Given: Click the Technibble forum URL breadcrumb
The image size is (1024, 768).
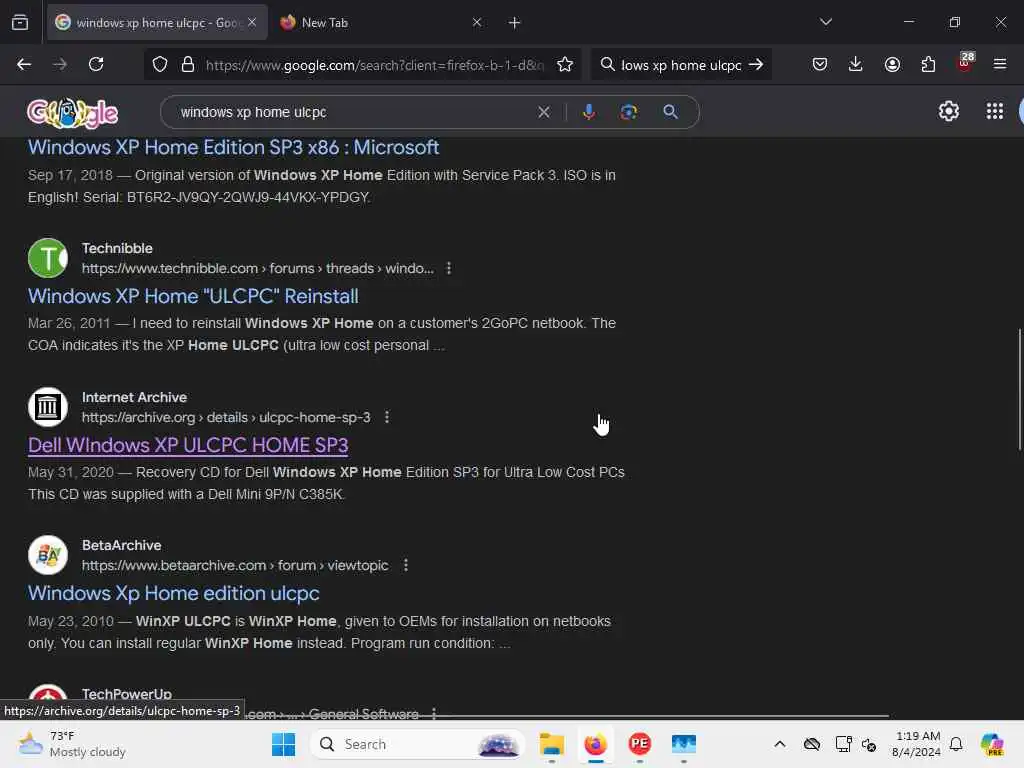Looking at the screenshot, I should [257, 268].
